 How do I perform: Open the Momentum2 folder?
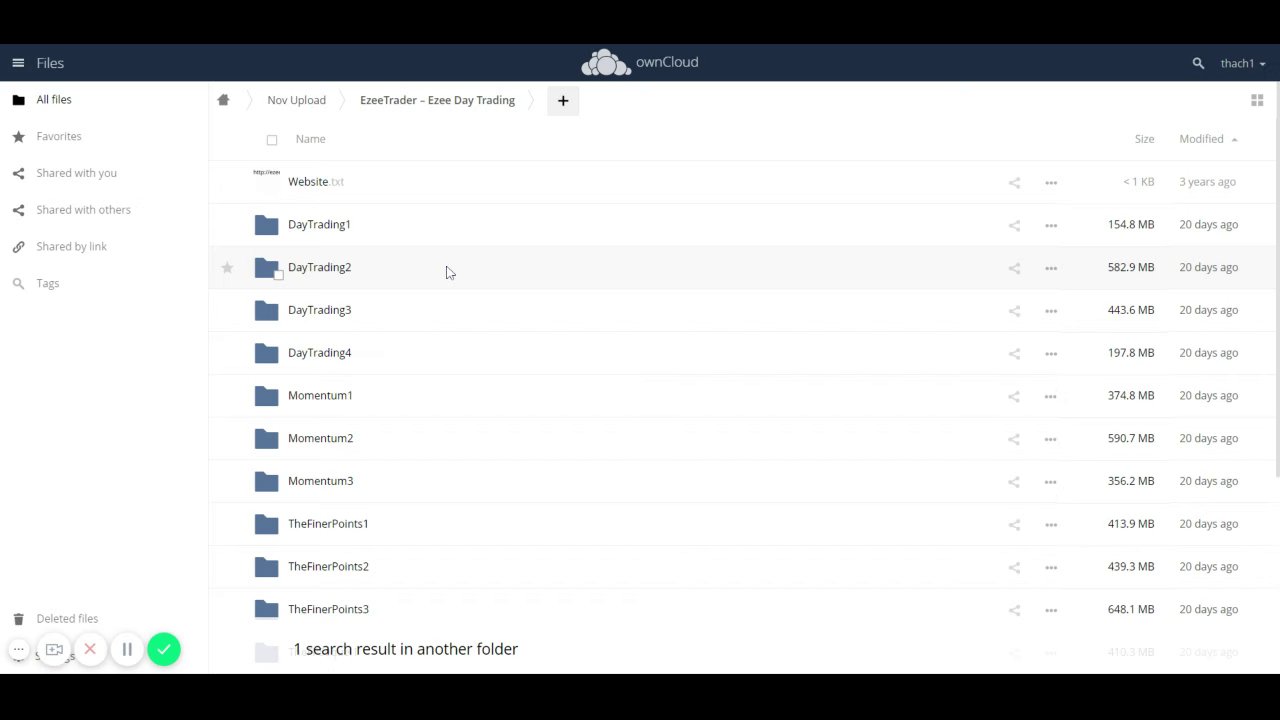click(320, 438)
